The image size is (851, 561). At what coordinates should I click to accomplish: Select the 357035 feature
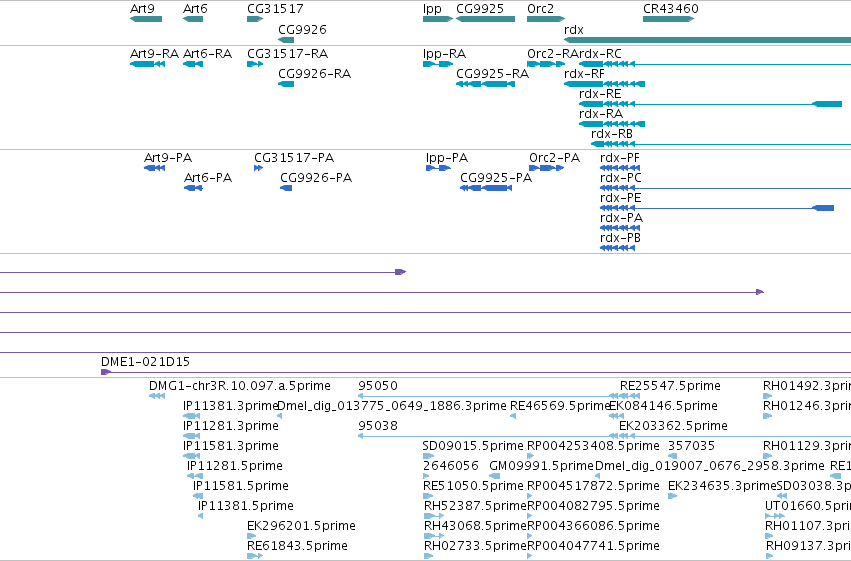tap(672, 456)
